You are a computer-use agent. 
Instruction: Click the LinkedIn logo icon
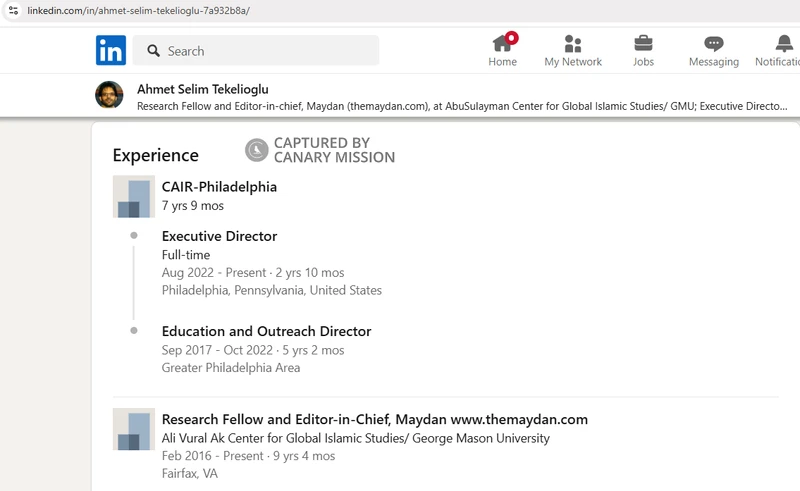click(x=111, y=50)
